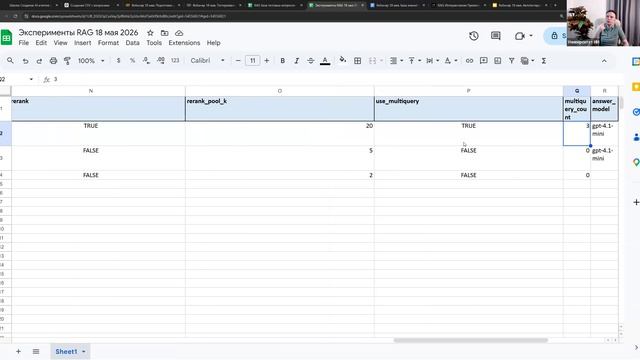The image size is (640, 360).
Task: Open the File menu
Action: (x=24, y=43)
